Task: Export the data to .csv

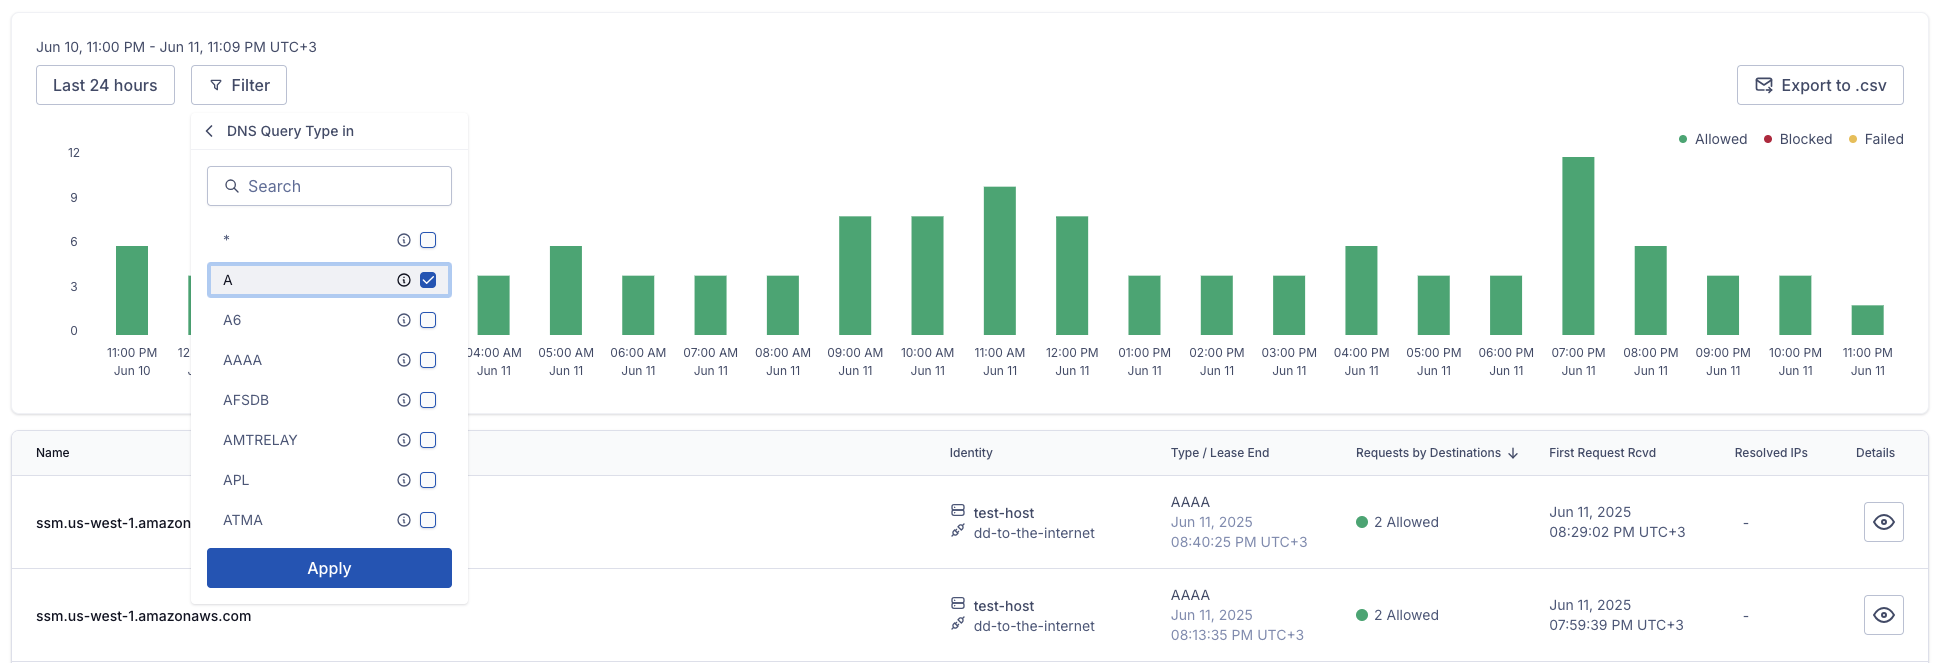Action: coord(1819,85)
